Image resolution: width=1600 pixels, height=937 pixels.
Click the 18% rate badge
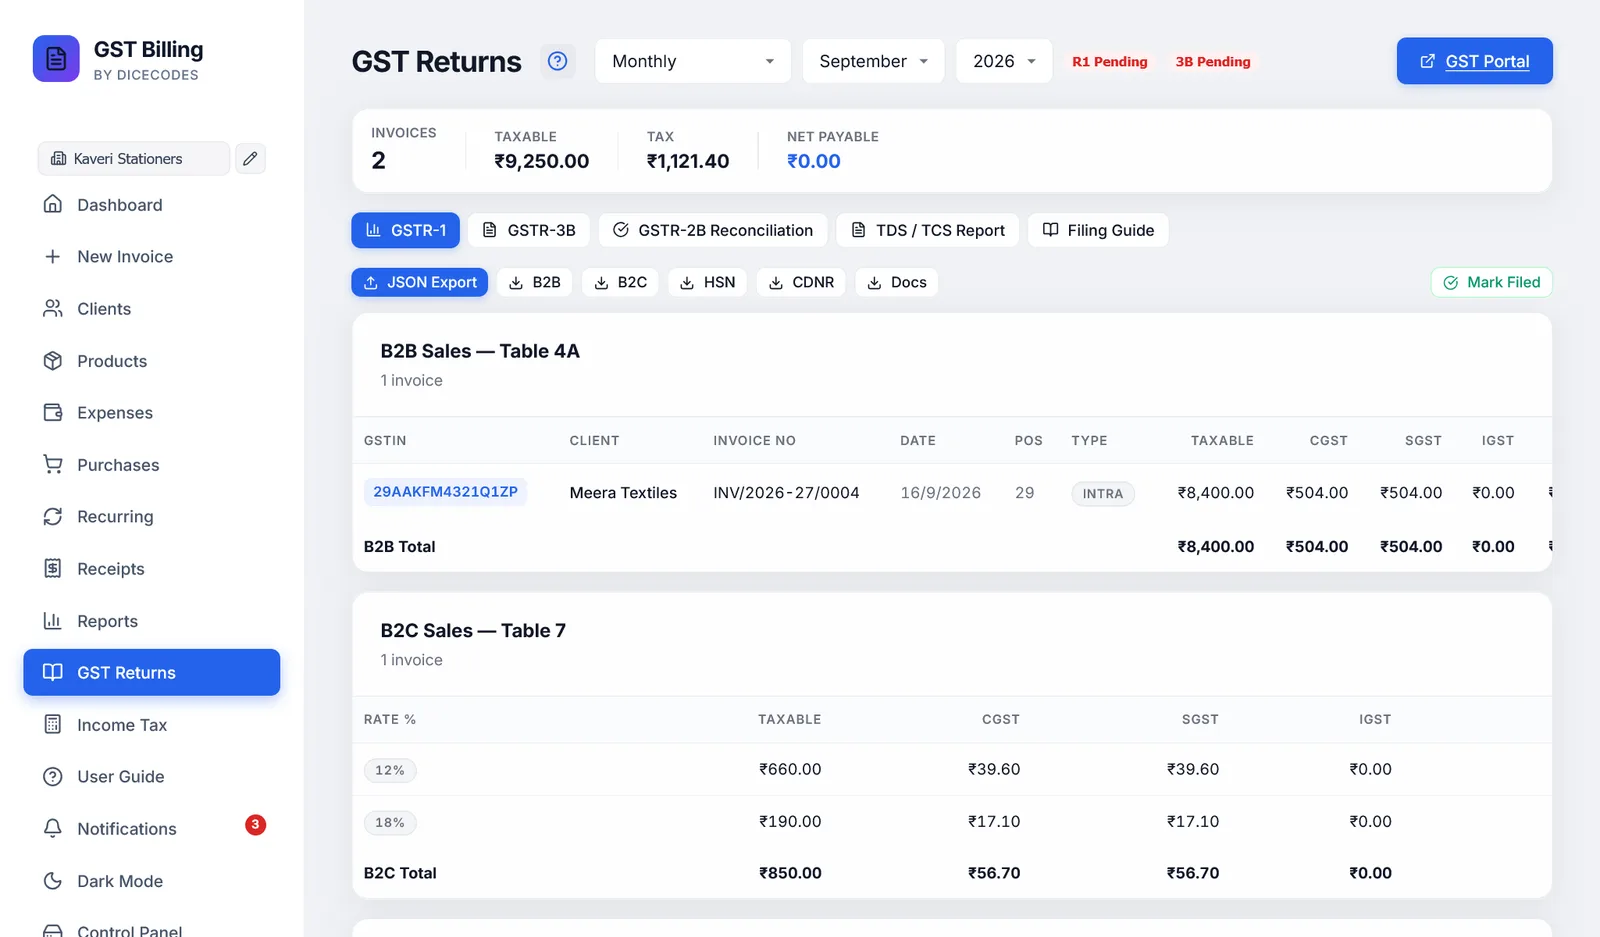click(390, 822)
